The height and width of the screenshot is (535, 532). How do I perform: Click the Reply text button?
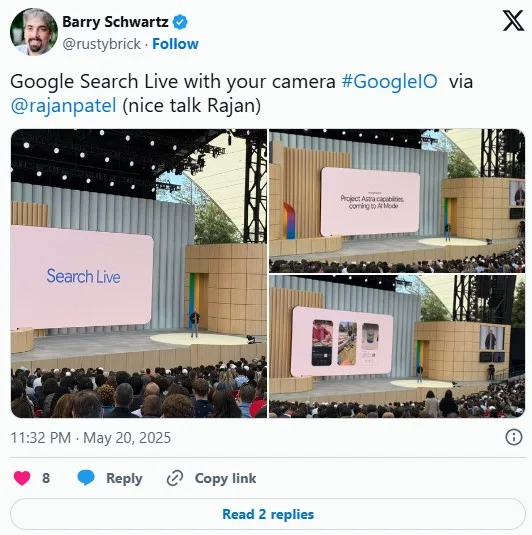click(x=124, y=478)
